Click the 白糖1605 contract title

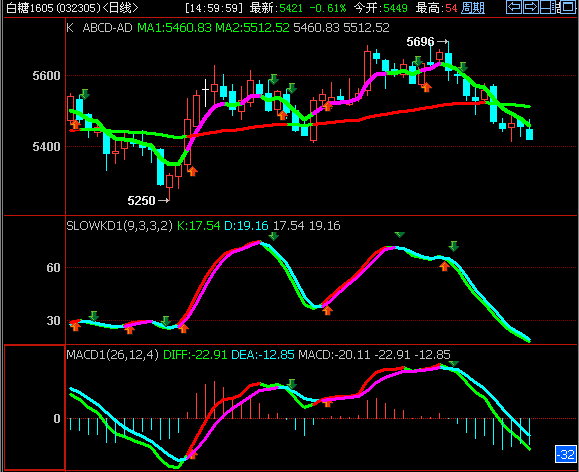30,7
